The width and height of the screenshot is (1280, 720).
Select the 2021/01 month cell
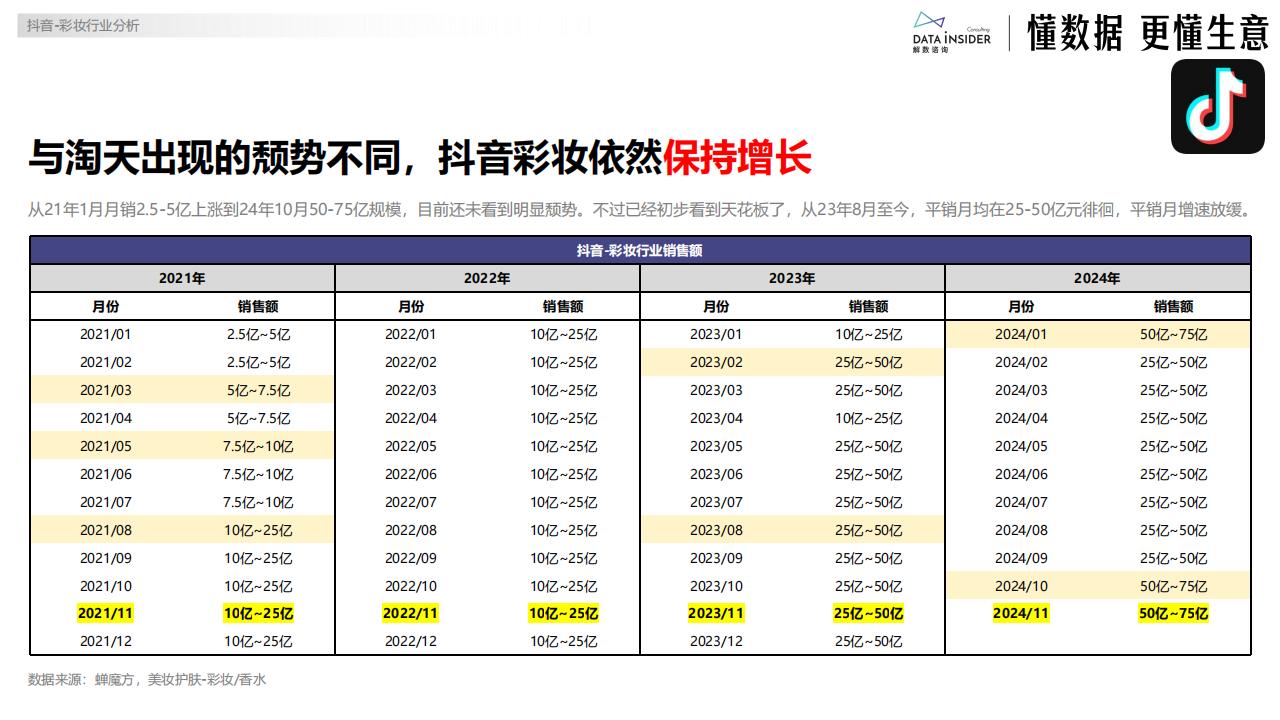coord(106,334)
